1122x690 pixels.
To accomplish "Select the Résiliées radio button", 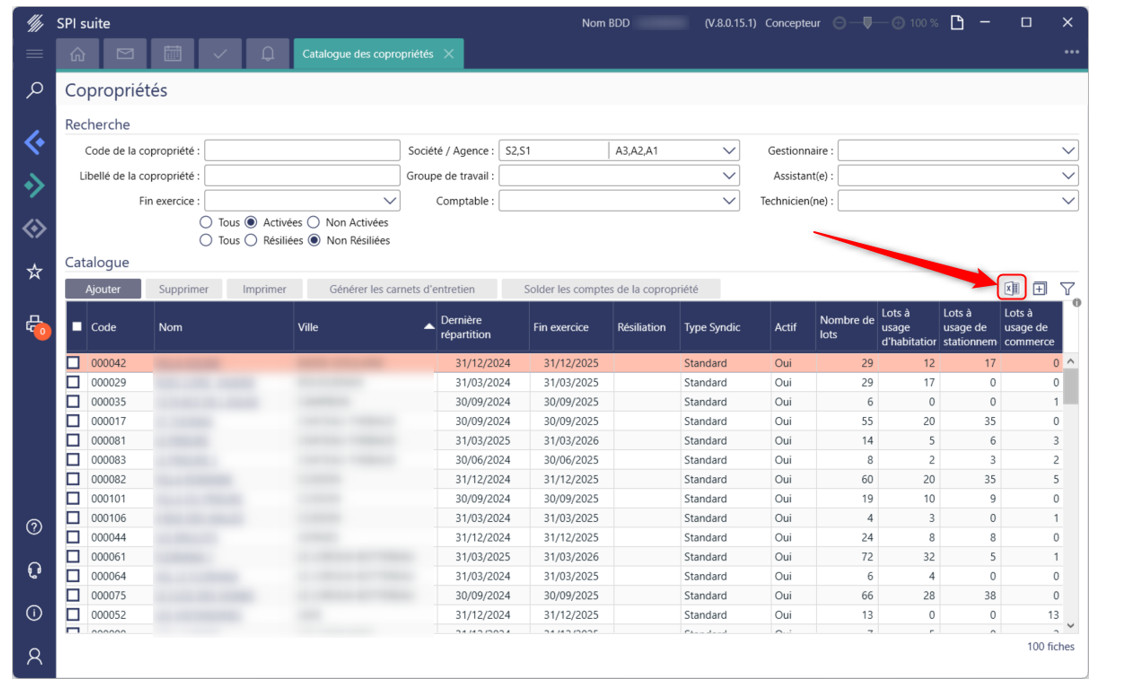I will coord(251,241).
